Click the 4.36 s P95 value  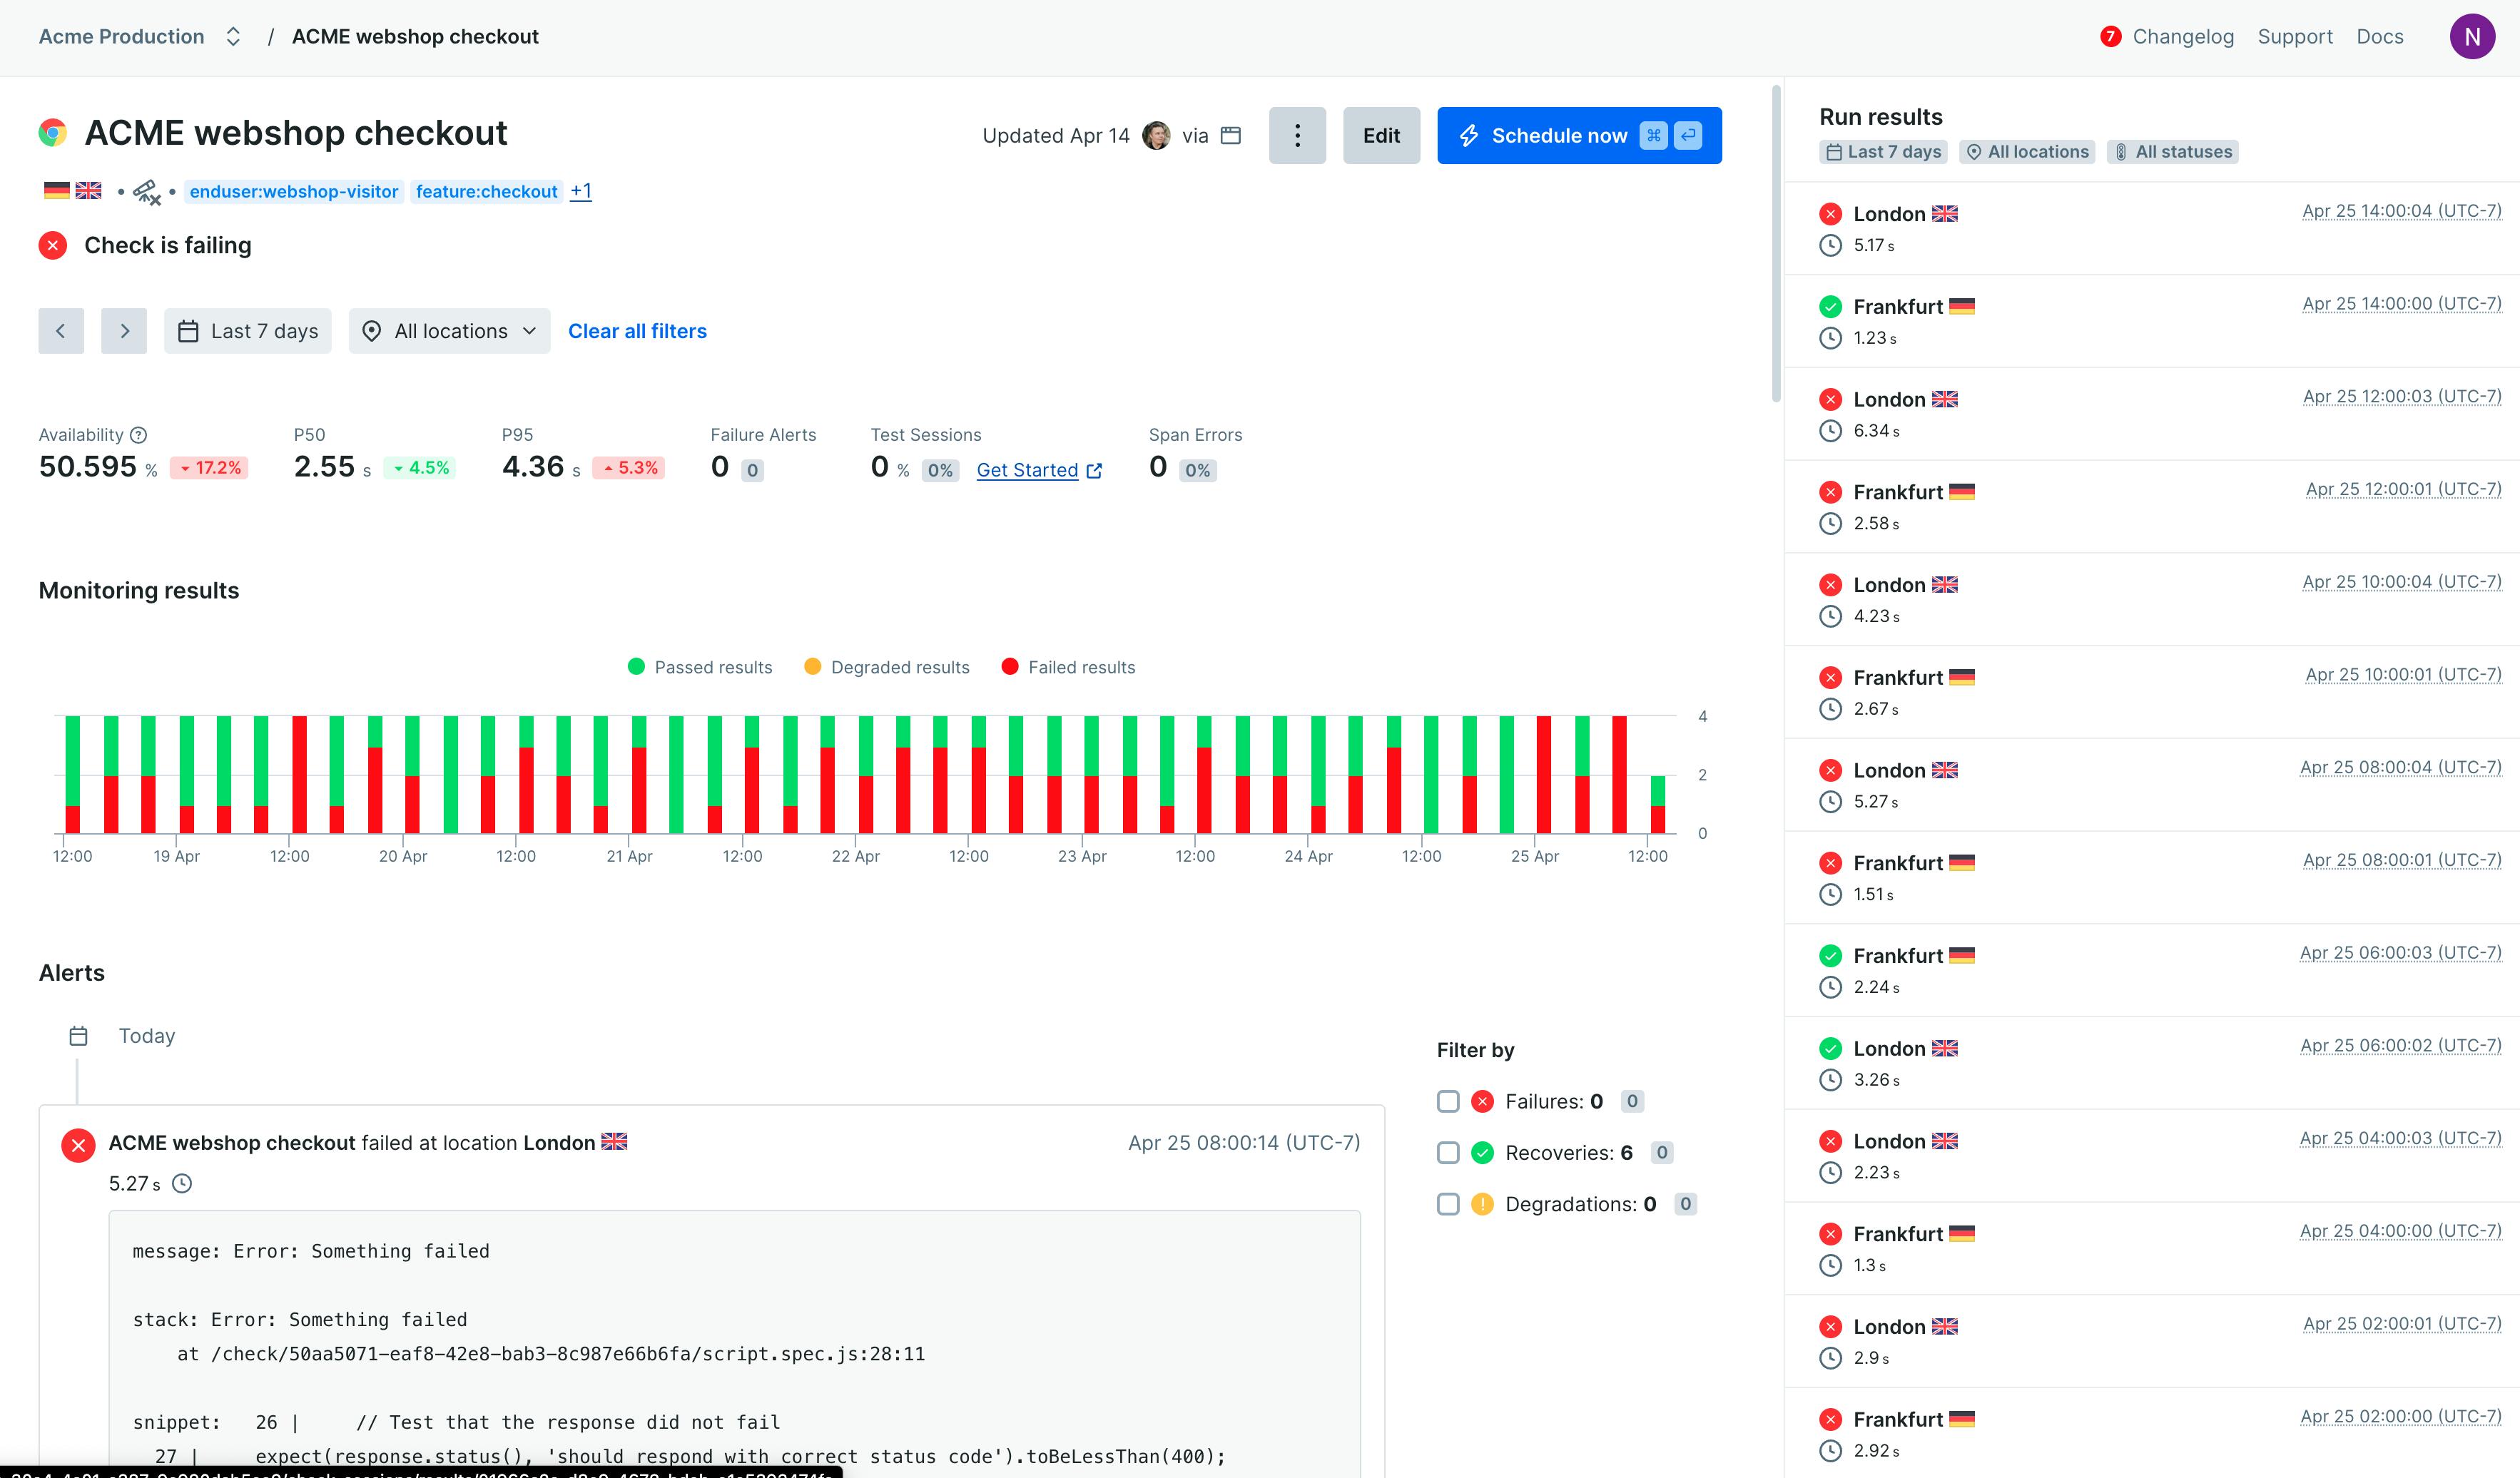coord(541,467)
